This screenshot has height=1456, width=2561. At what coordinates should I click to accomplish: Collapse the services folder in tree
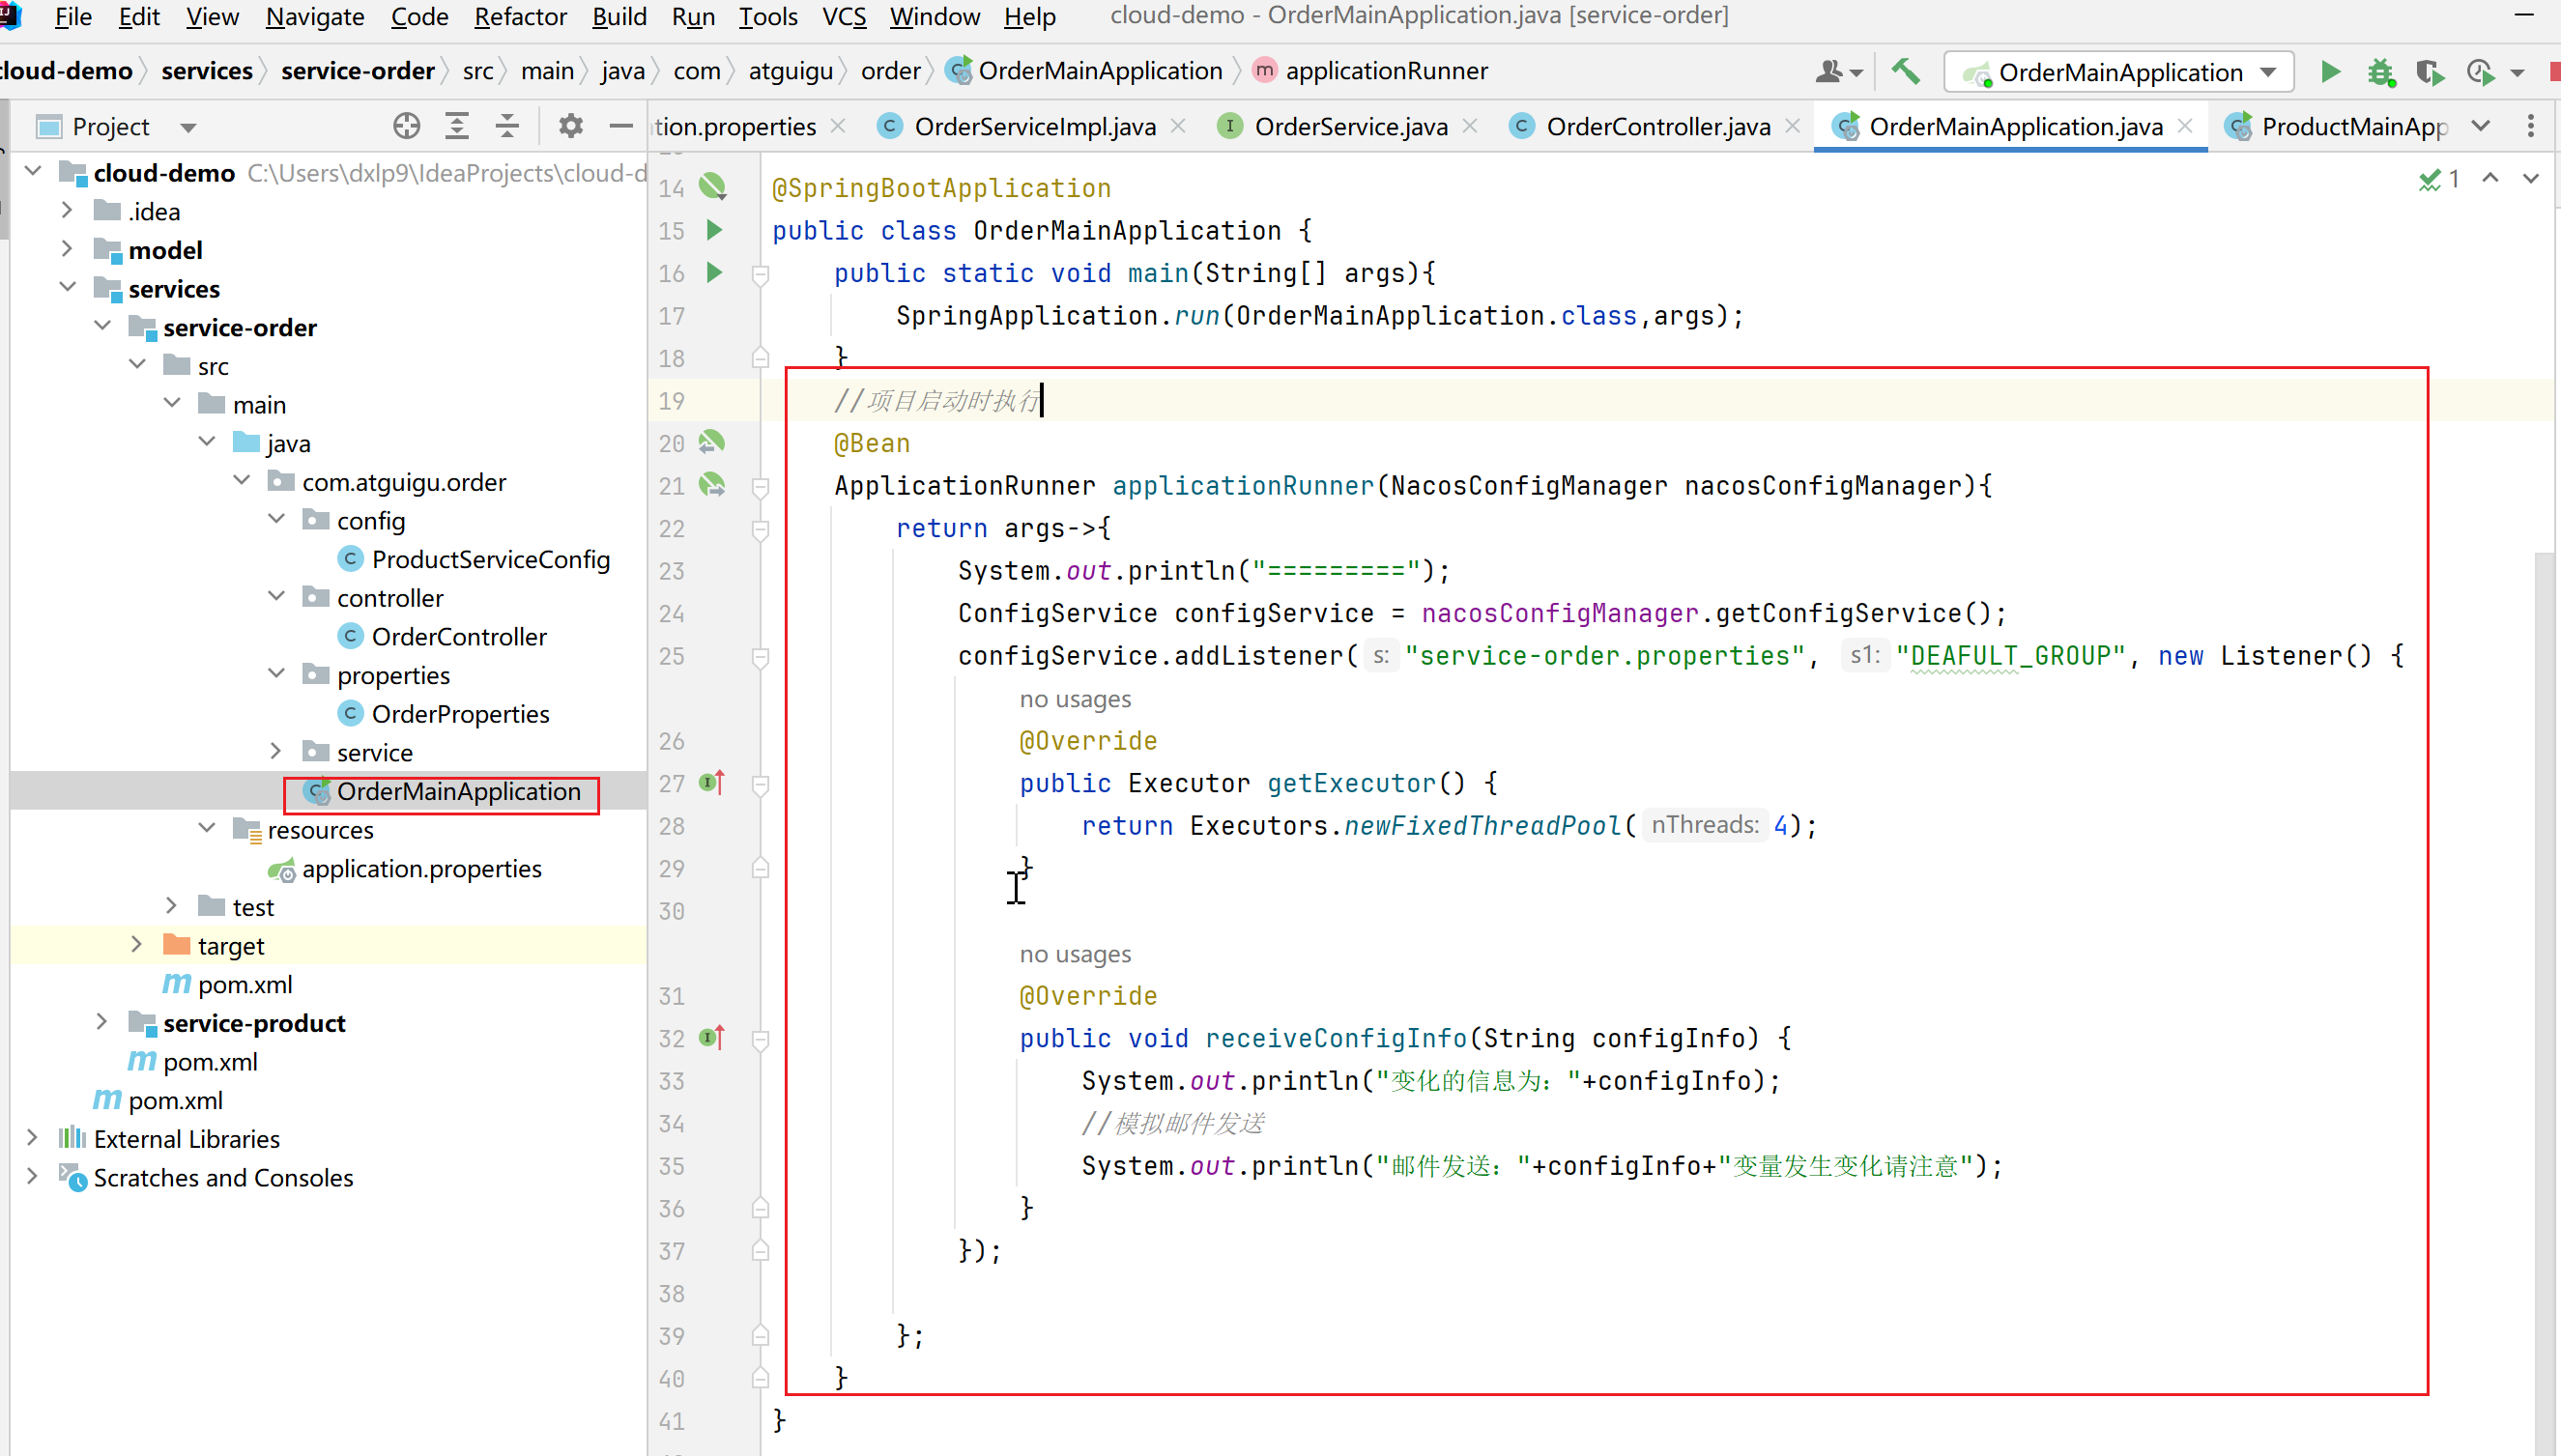(x=67, y=288)
